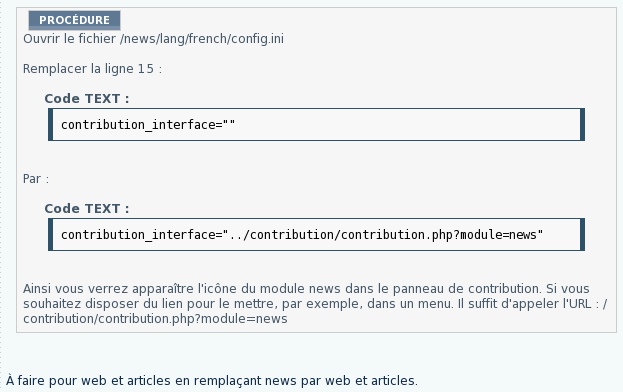Click the right dark bar of second code box
623x392 pixels.
point(582,235)
